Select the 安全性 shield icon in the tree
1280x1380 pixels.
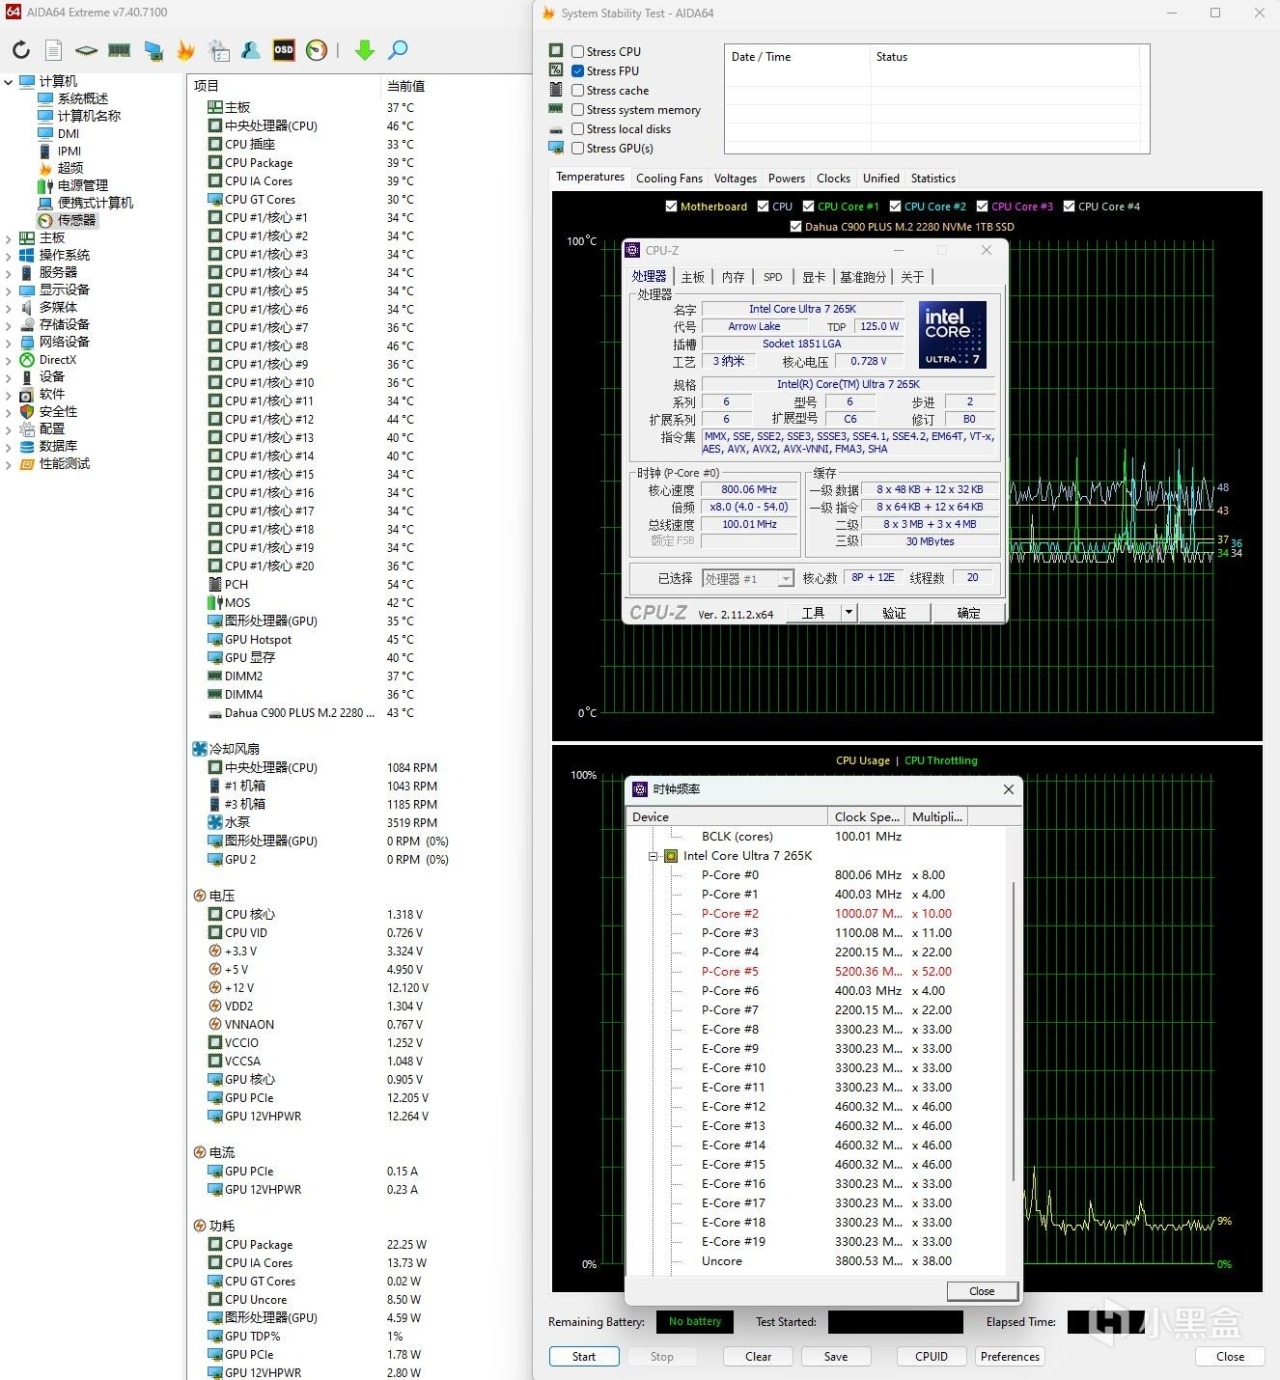click(27, 412)
